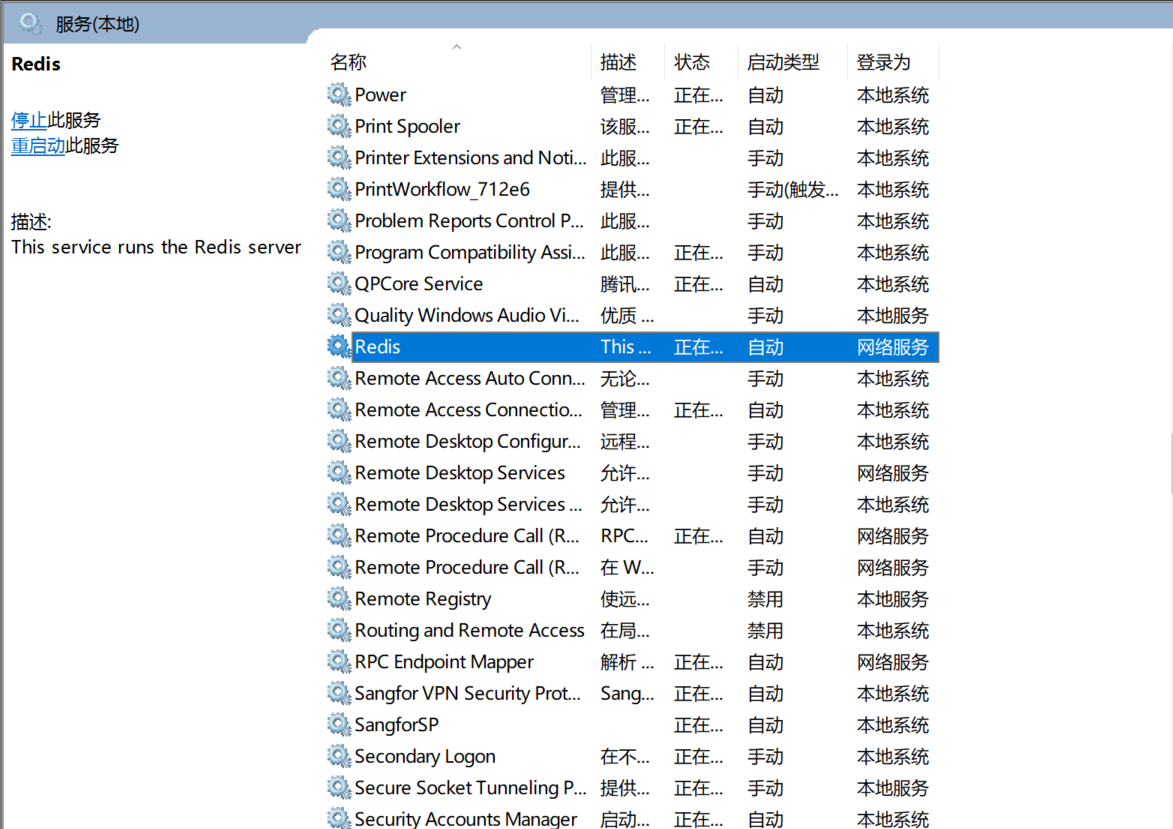
Task: Click the Secondary Logon gear icon
Action: click(339, 756)
